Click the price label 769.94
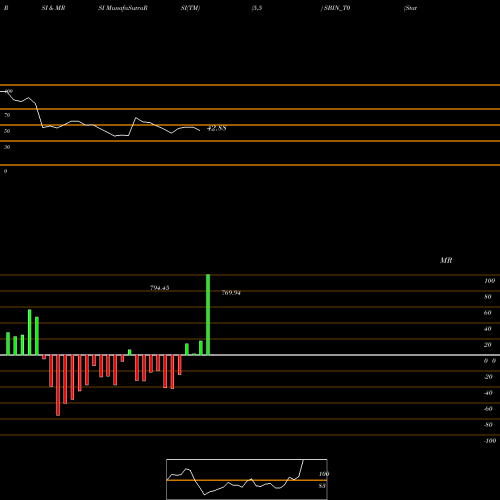This screenshot has width=500, height=500. tap(231, 293)
